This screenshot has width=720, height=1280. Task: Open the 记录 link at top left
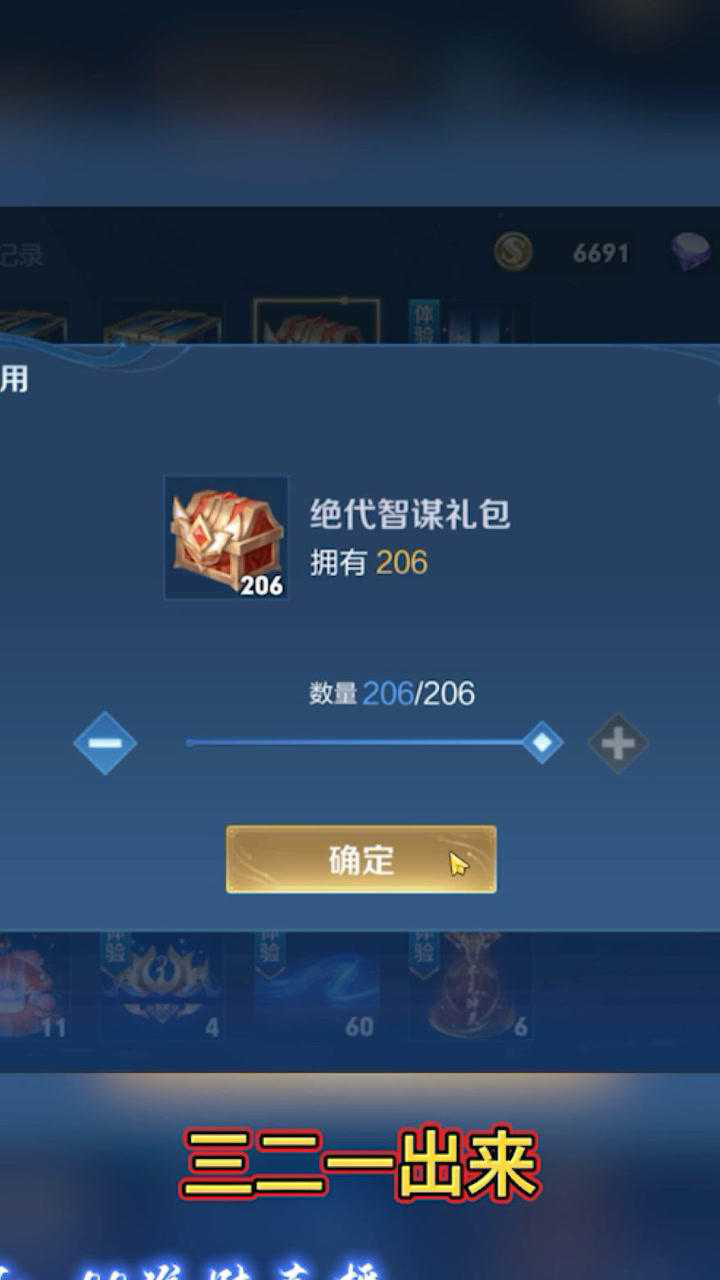point(22,254)
